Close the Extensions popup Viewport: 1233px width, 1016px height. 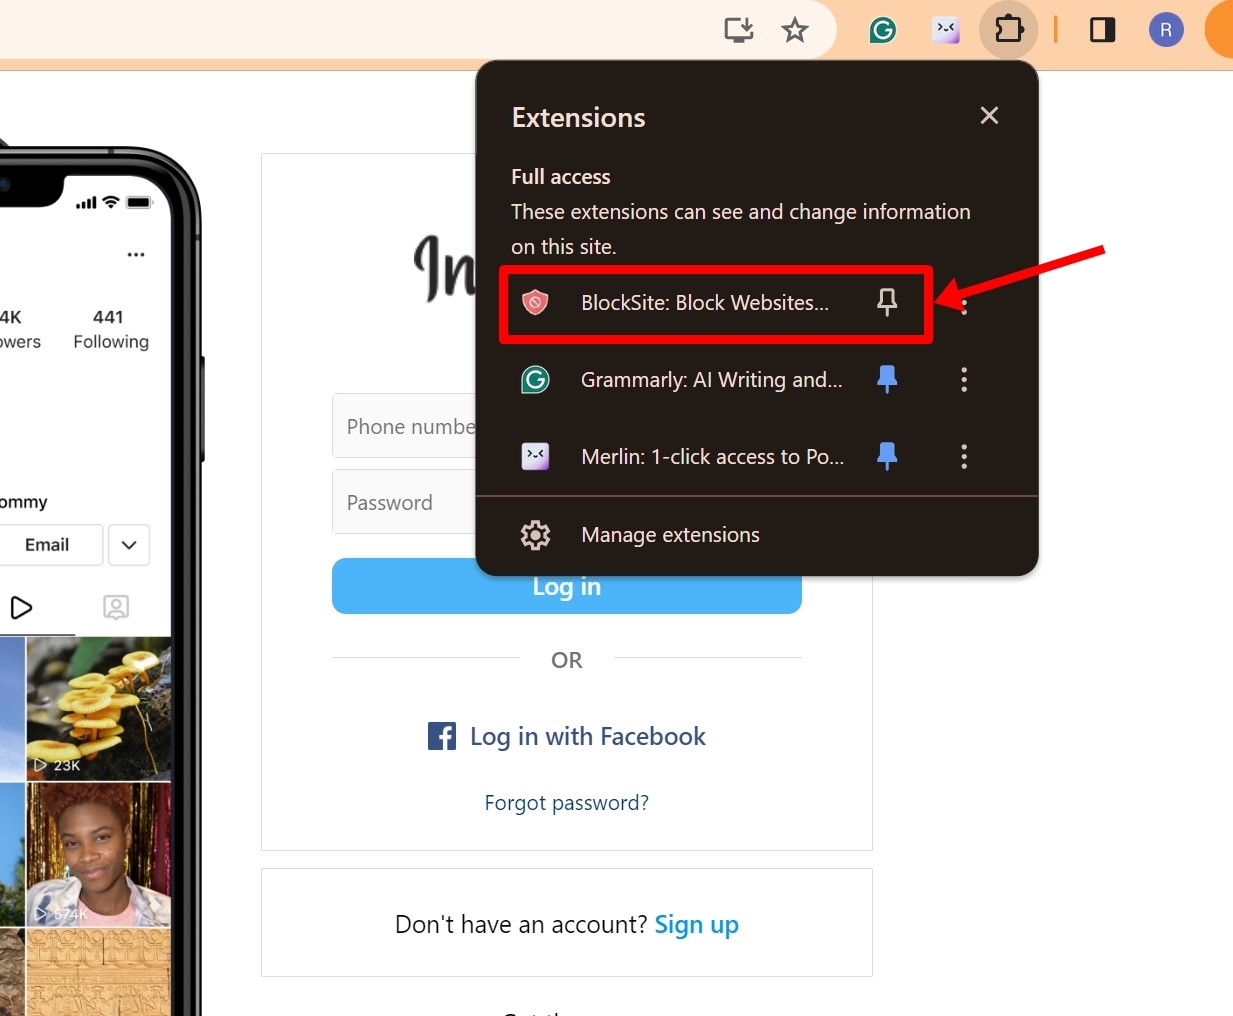(x=989, y=115)
